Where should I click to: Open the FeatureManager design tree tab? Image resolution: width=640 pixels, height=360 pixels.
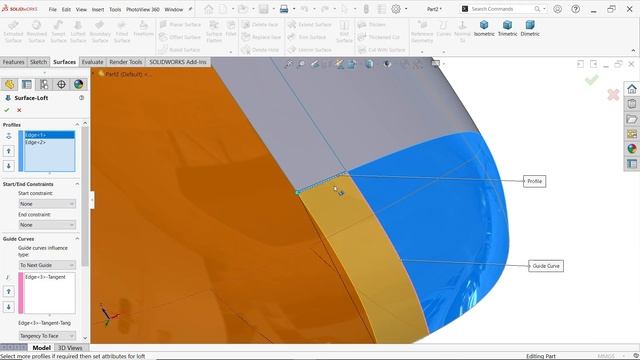point(10,84)
